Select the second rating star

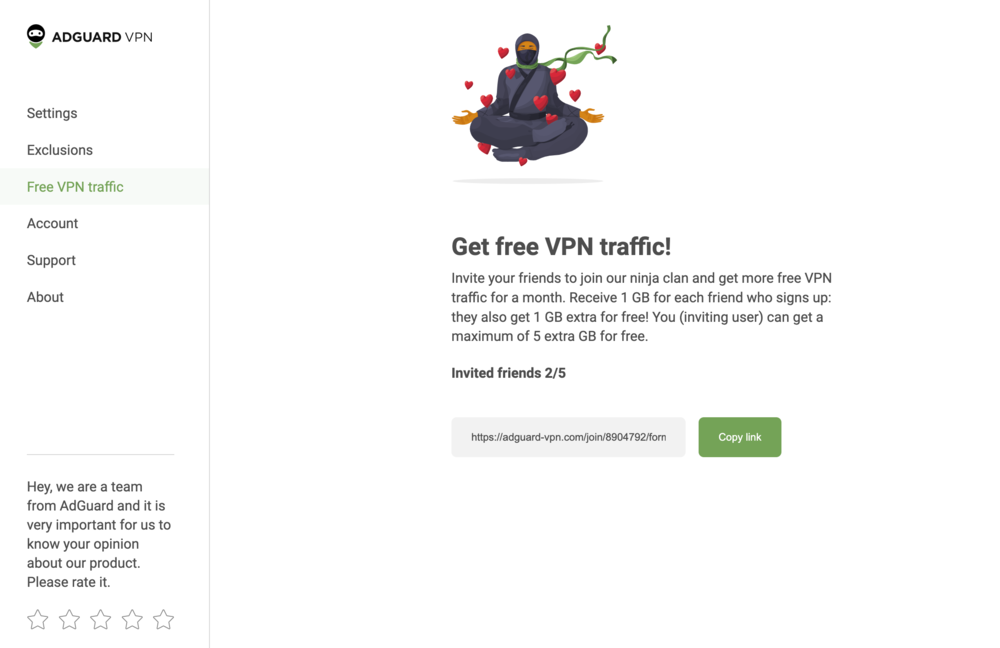tap(69, 619)
